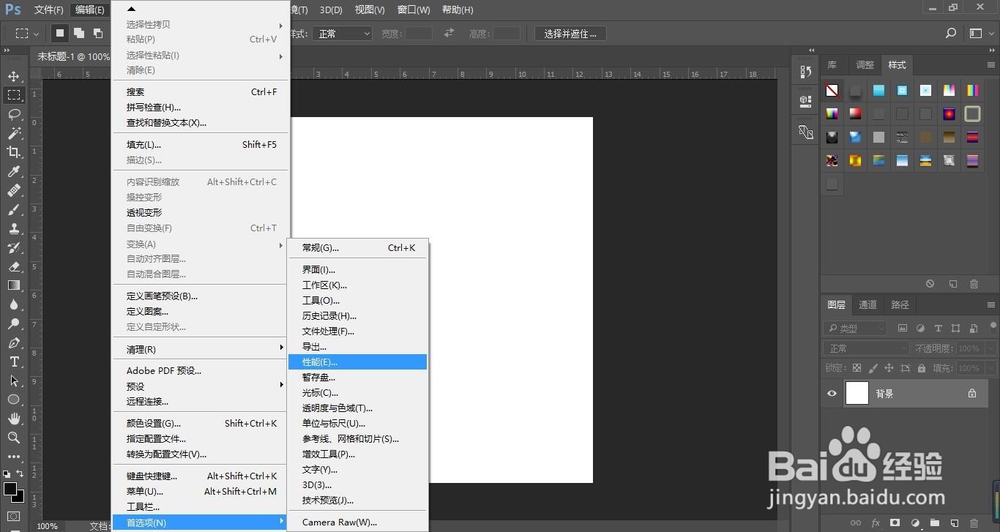
Task: Select the Path Selection arrow tool
Action: 13,381
